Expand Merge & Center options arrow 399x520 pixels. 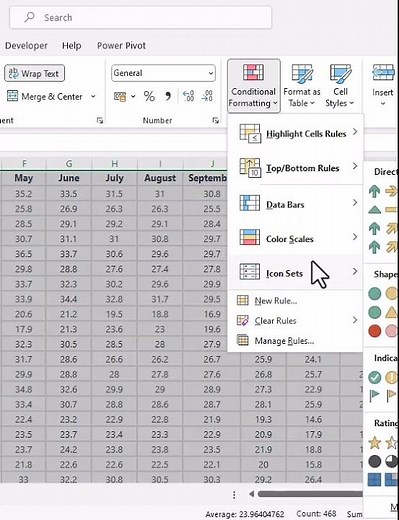[x=93, y=97]
